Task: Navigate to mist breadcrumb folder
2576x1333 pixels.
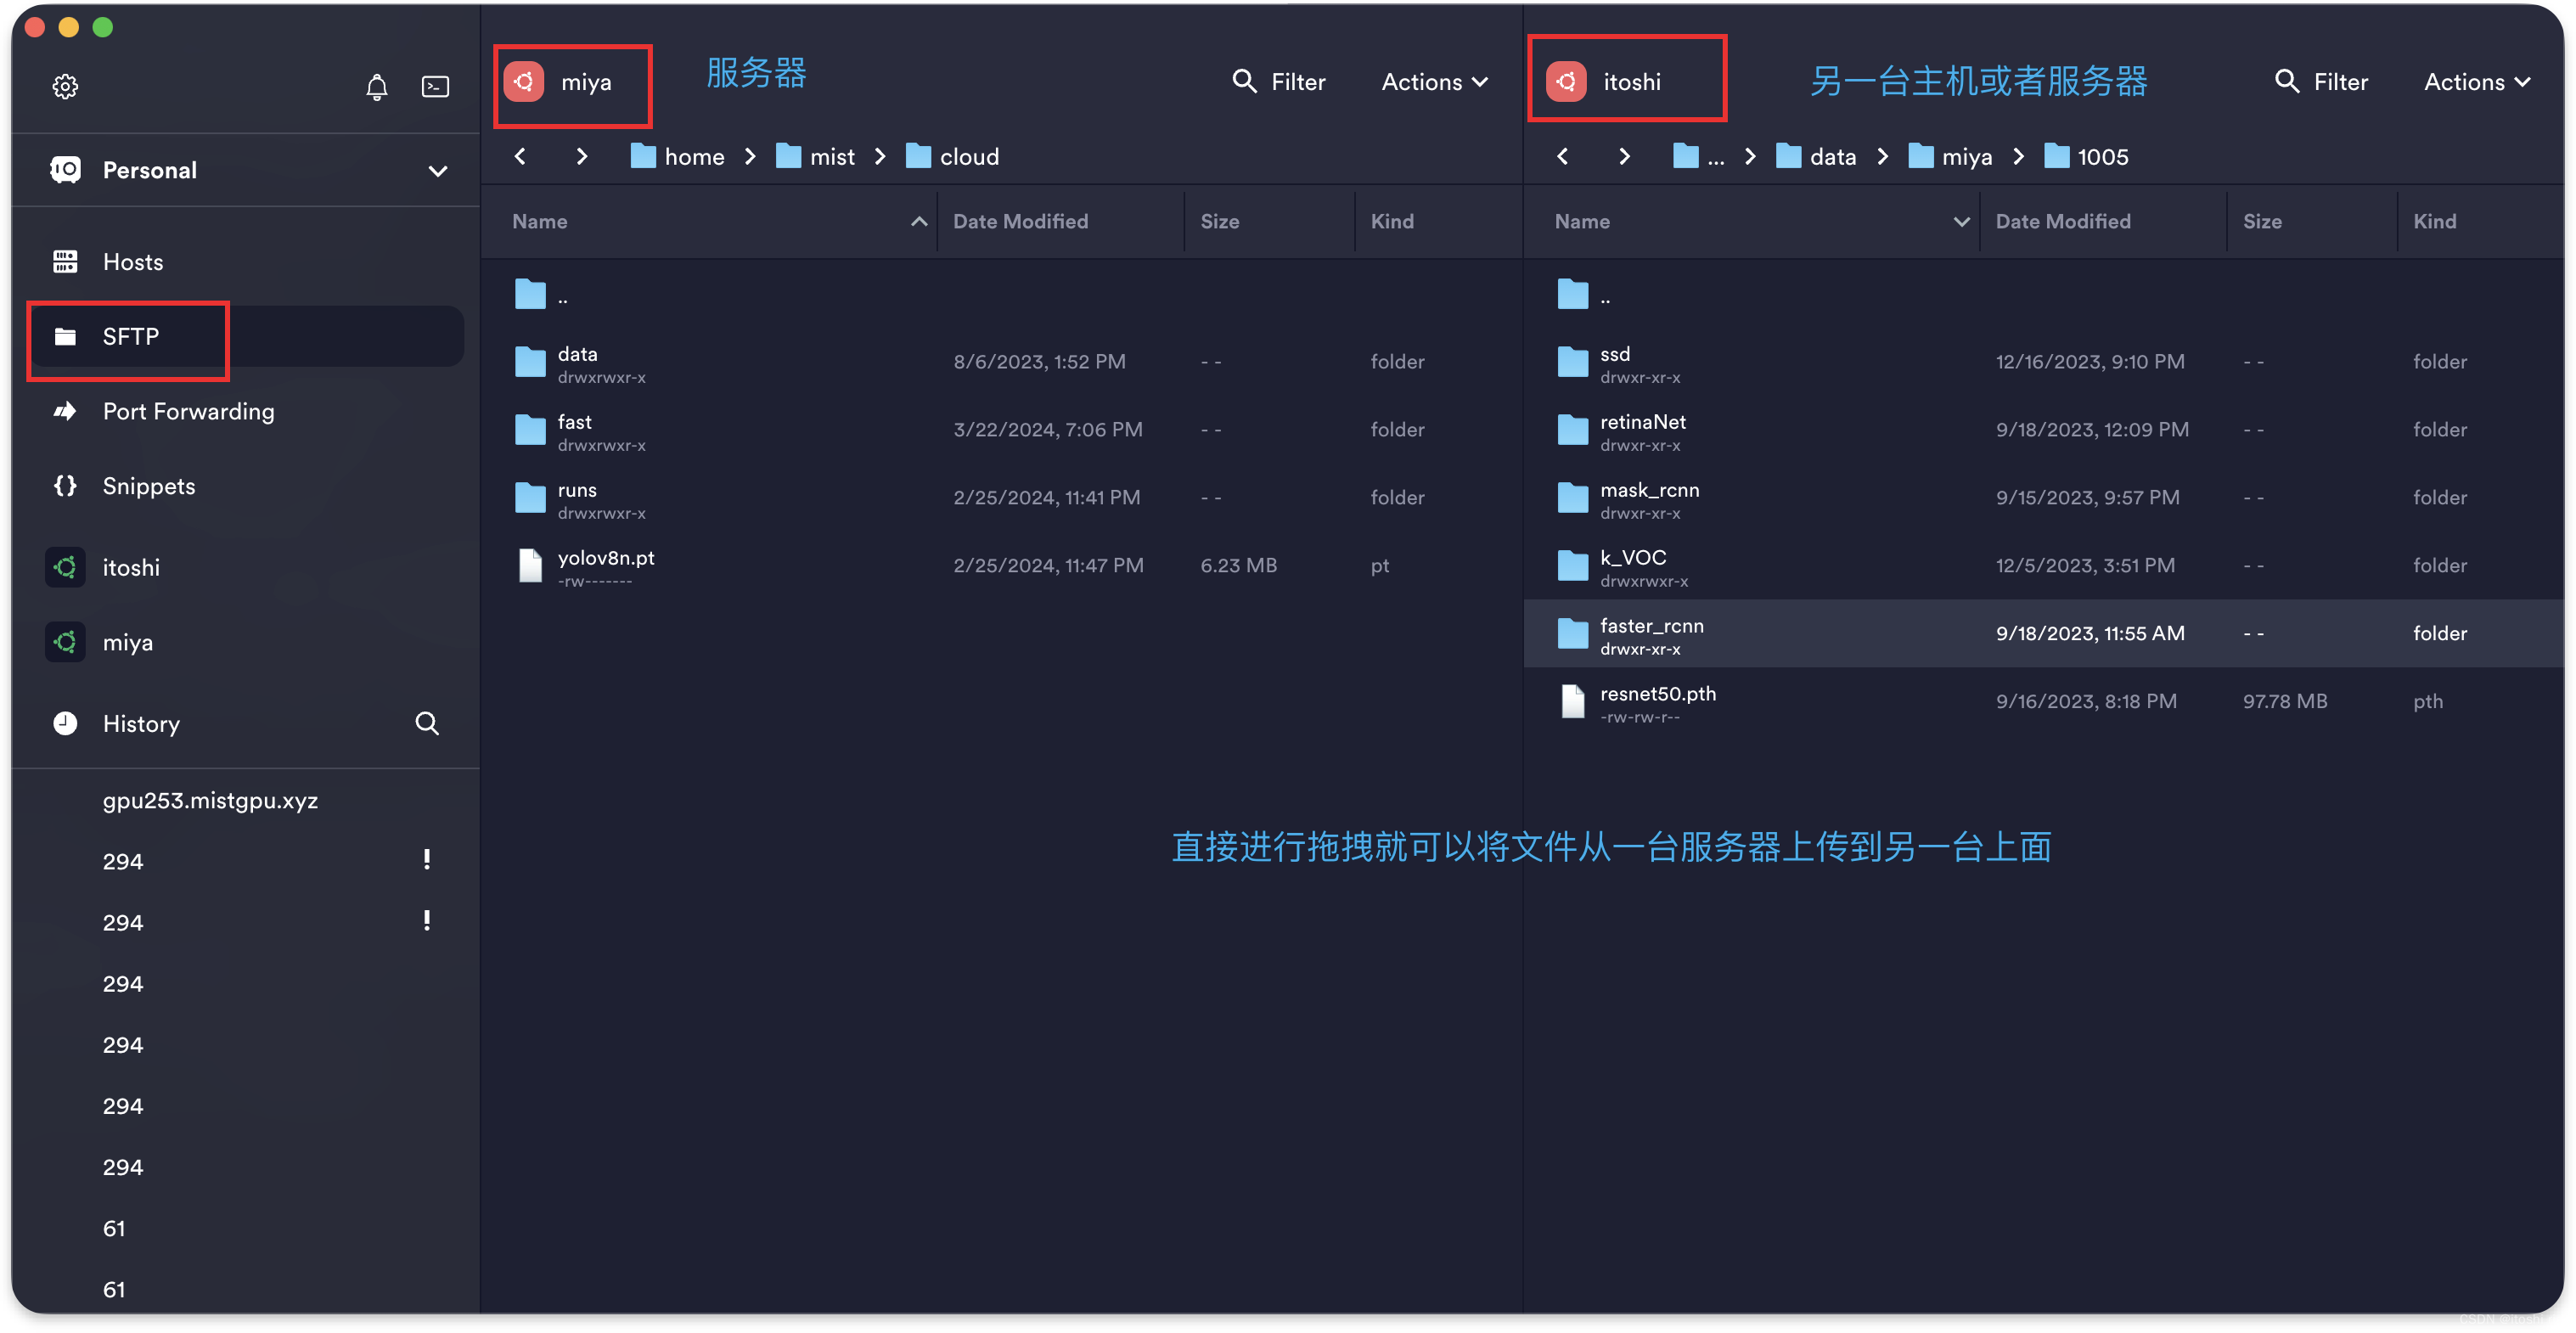Action: click(816, 157)
